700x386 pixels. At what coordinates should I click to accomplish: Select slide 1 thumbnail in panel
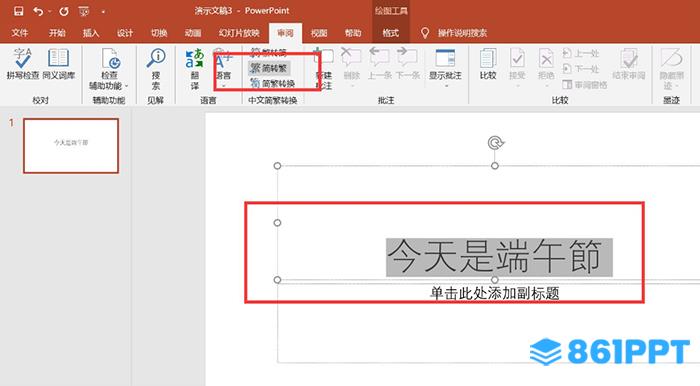coord(71,145)
